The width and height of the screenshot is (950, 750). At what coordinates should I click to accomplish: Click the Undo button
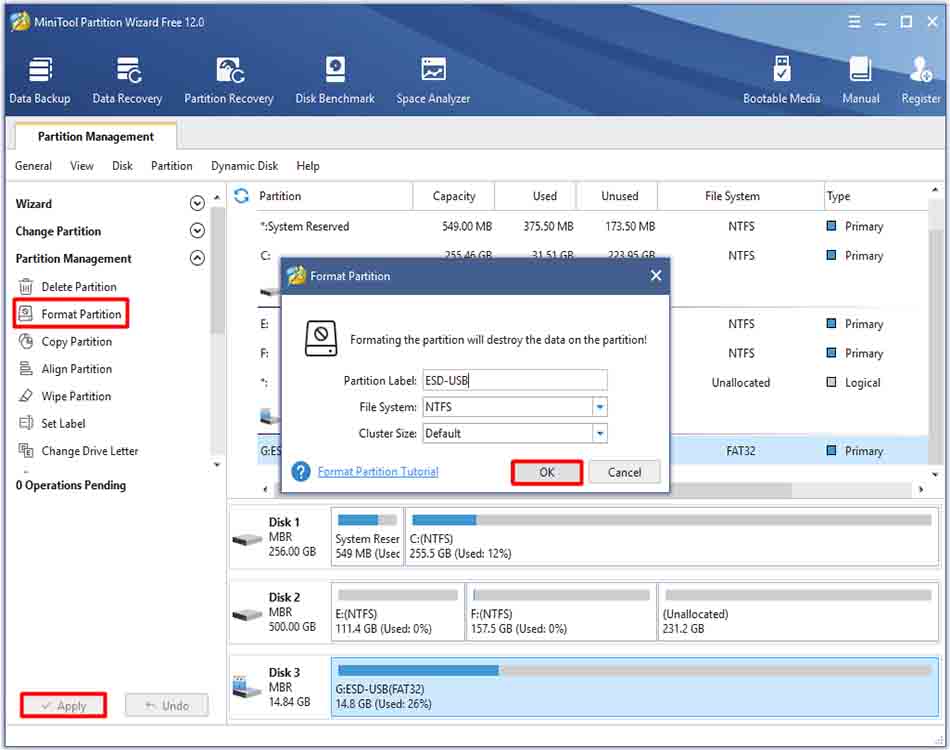pyautogui.click(x=167, y=705)
